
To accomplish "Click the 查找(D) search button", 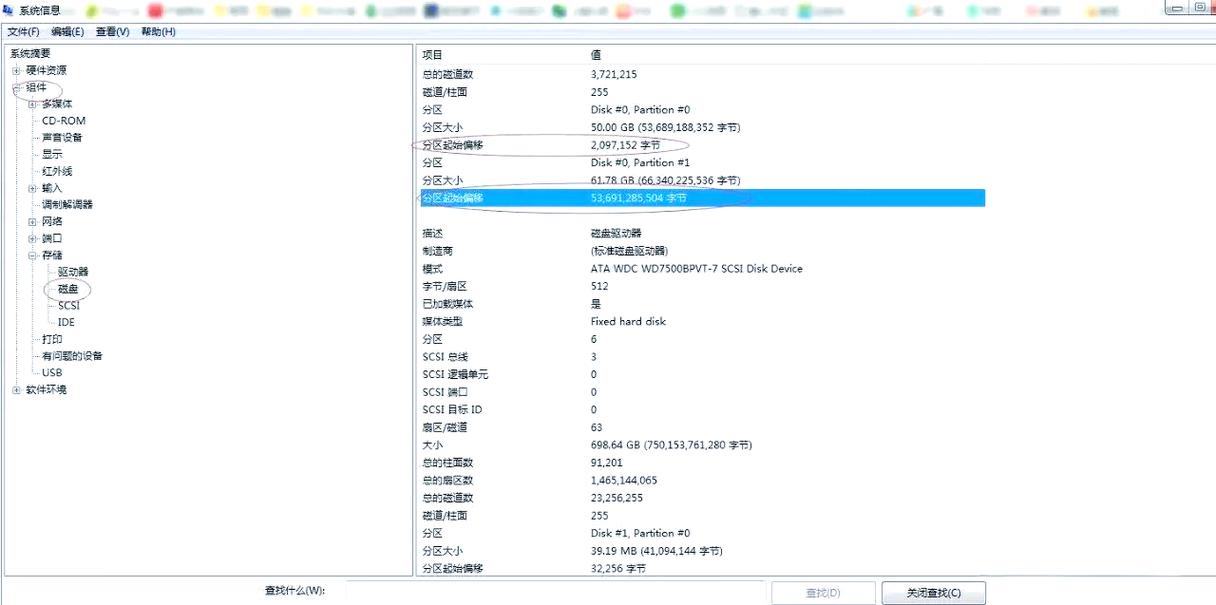I will tap(820, 592).
